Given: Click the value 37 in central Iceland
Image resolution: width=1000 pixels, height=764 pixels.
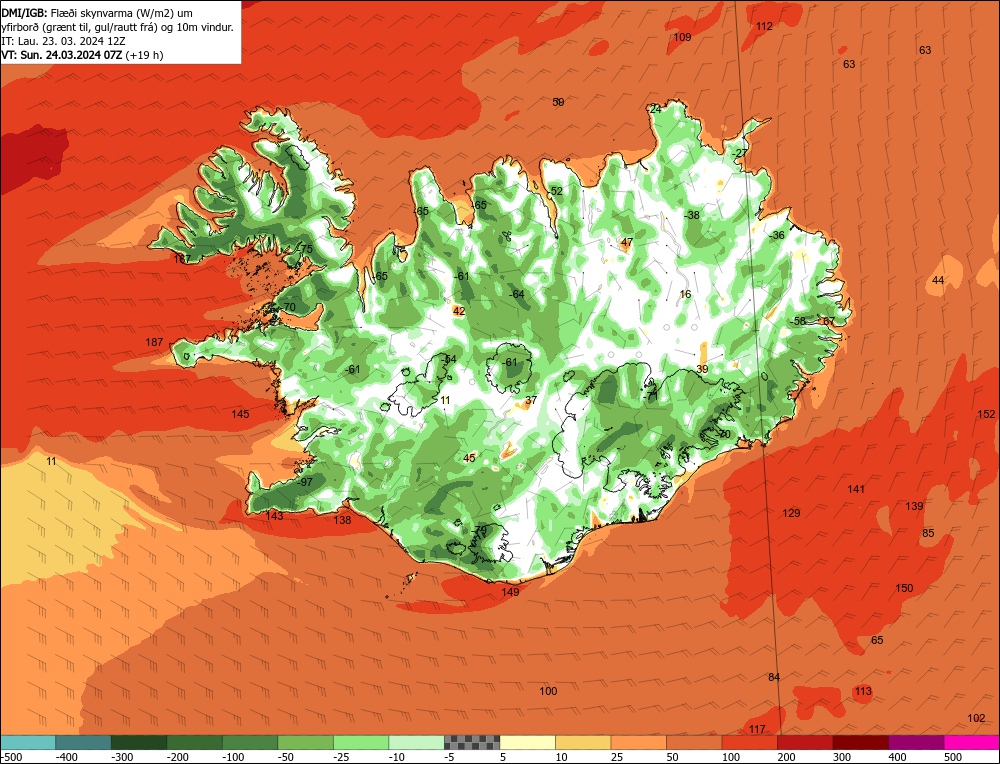Looking at the screenshot, I should click(531, 400).
